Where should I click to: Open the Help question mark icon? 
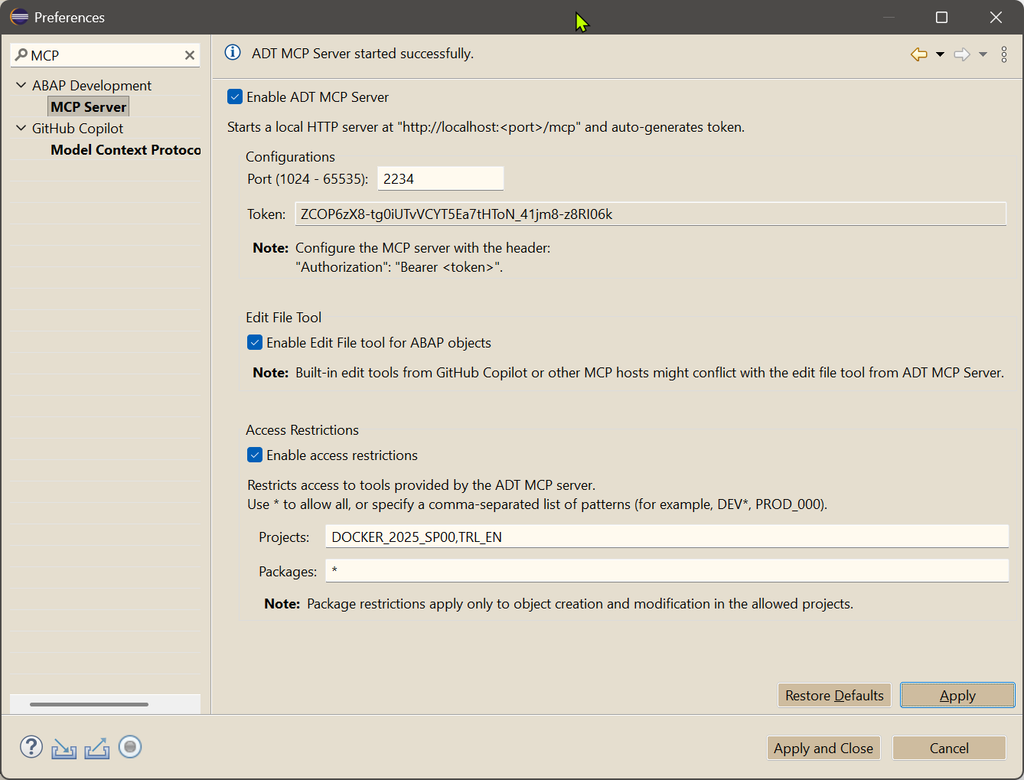[31, 747]
